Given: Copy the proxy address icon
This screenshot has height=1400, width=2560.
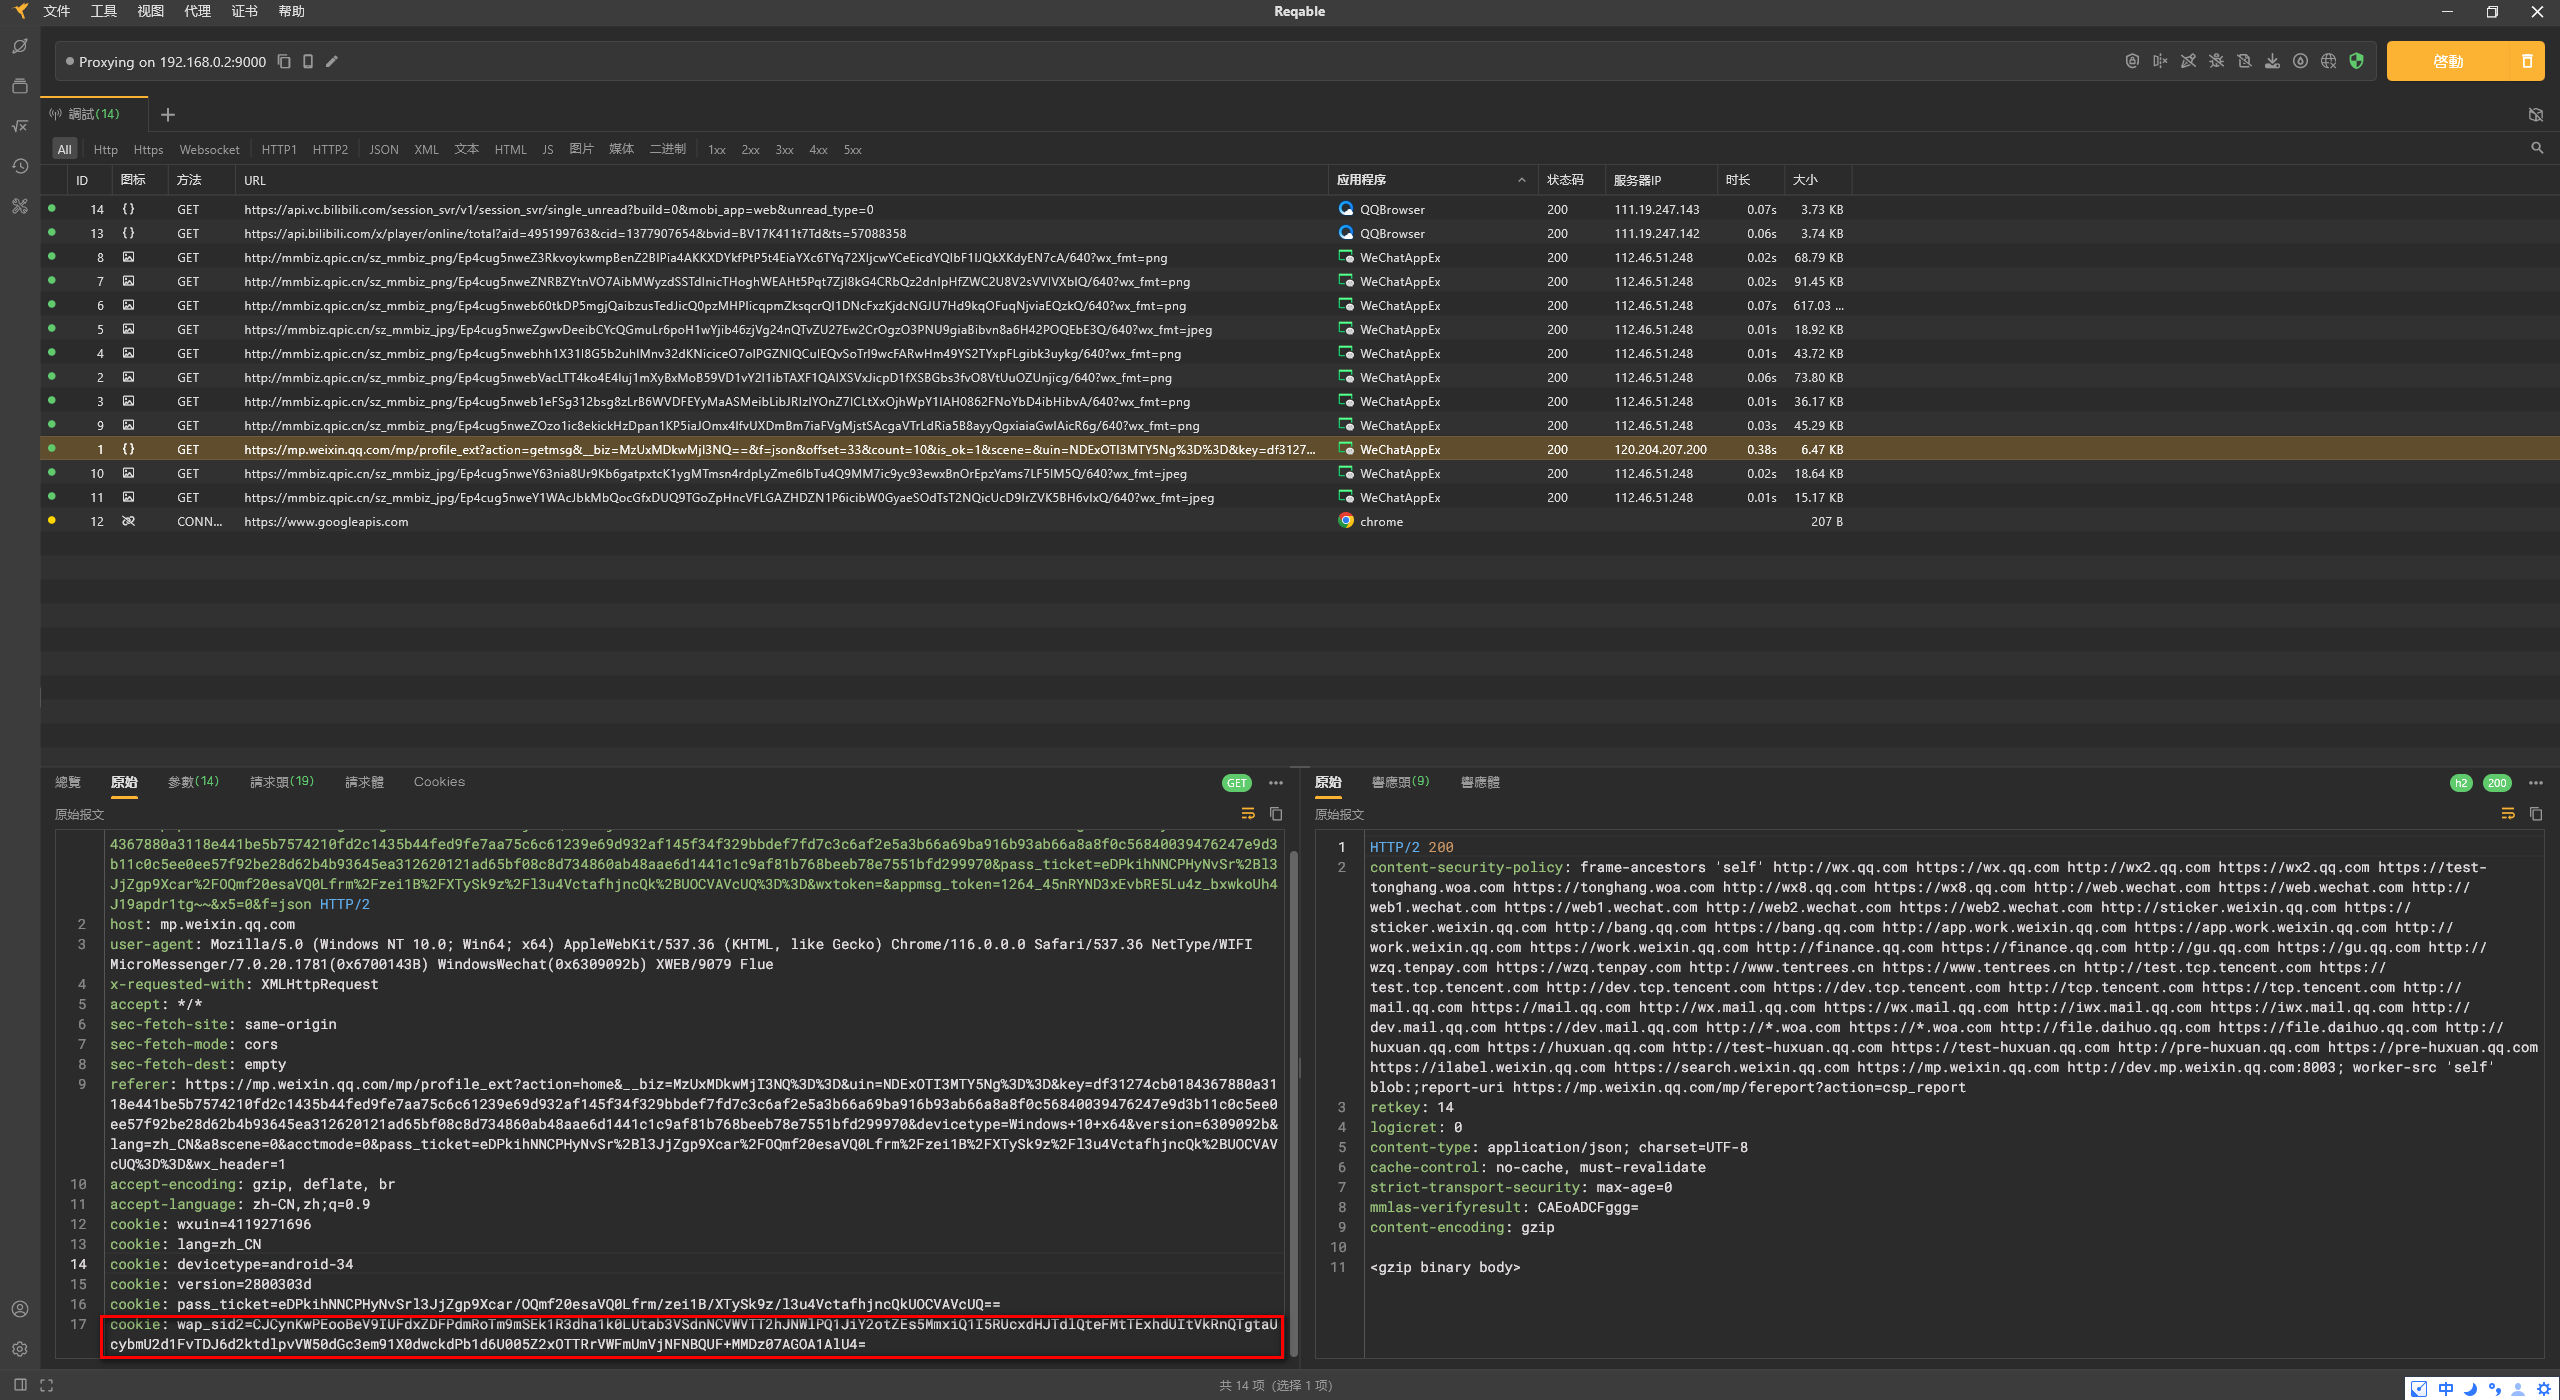Looking at the screenshot, I should pos(284,62).
